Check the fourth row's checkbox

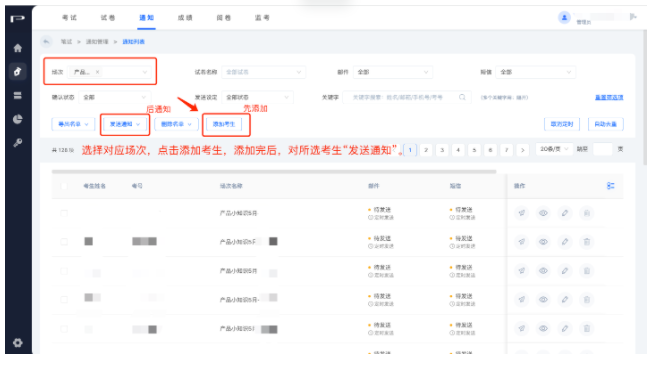[64, 300]
